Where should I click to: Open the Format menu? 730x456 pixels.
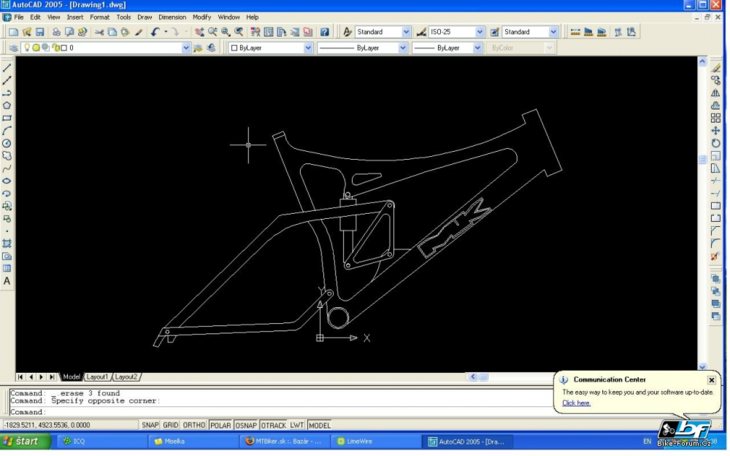(100, 17)
